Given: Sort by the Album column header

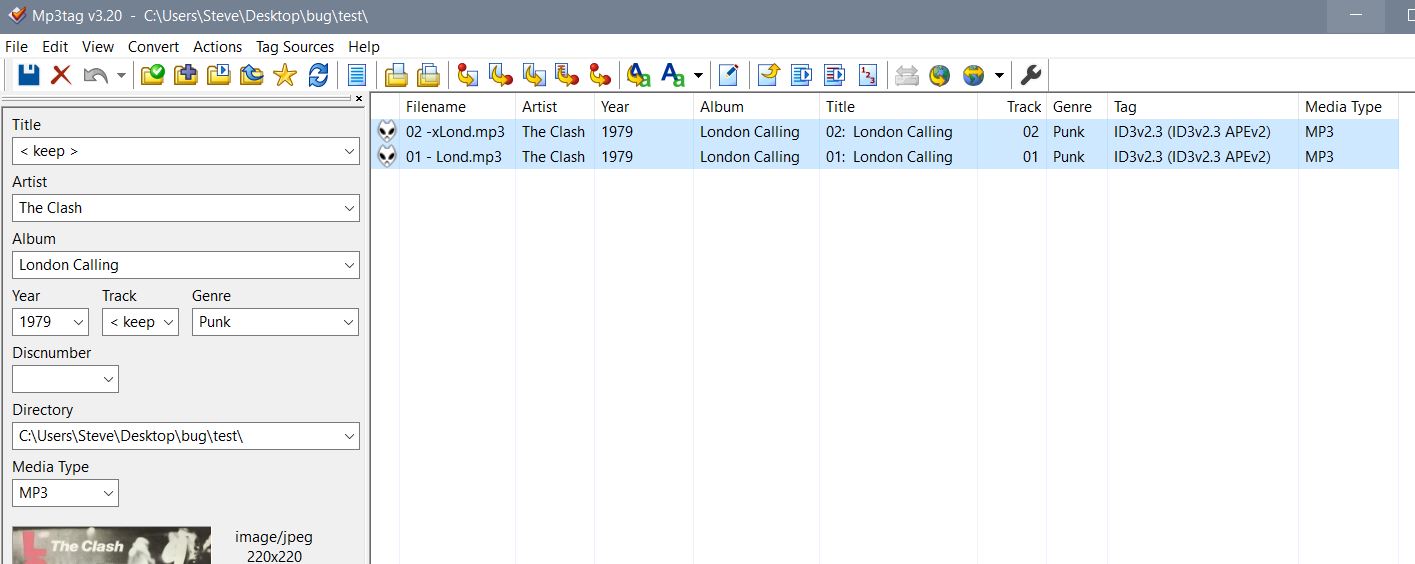Looking at the screenshot, I should (x=756, y=106).
